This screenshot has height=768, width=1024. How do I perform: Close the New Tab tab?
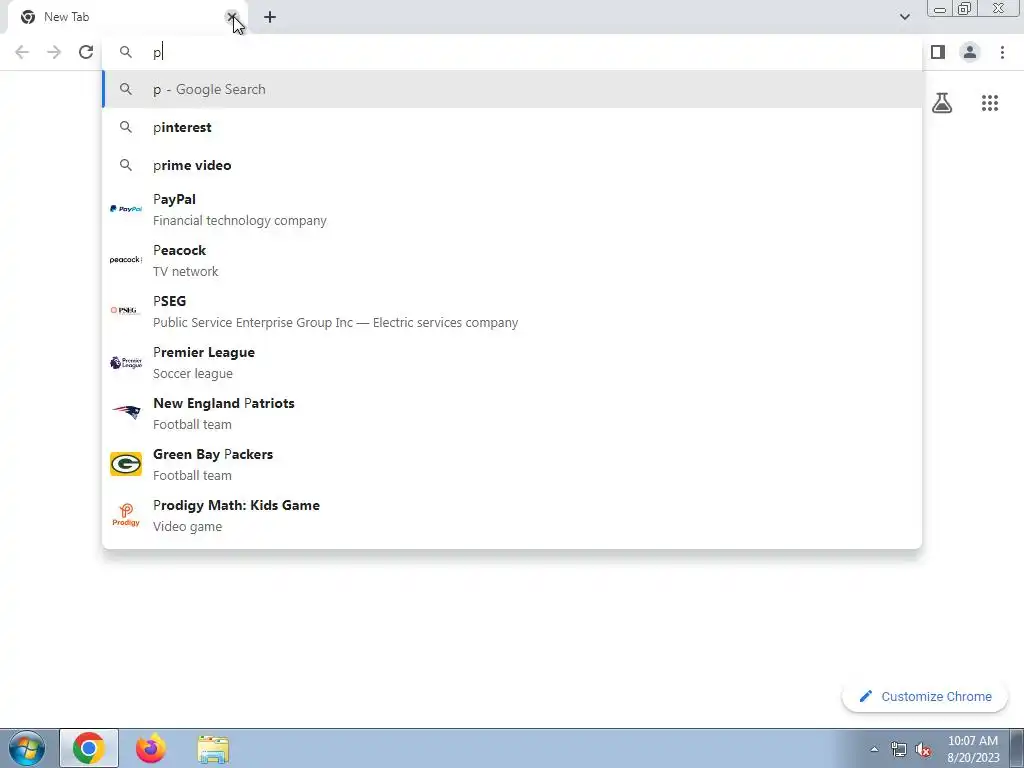pos(231,17)
